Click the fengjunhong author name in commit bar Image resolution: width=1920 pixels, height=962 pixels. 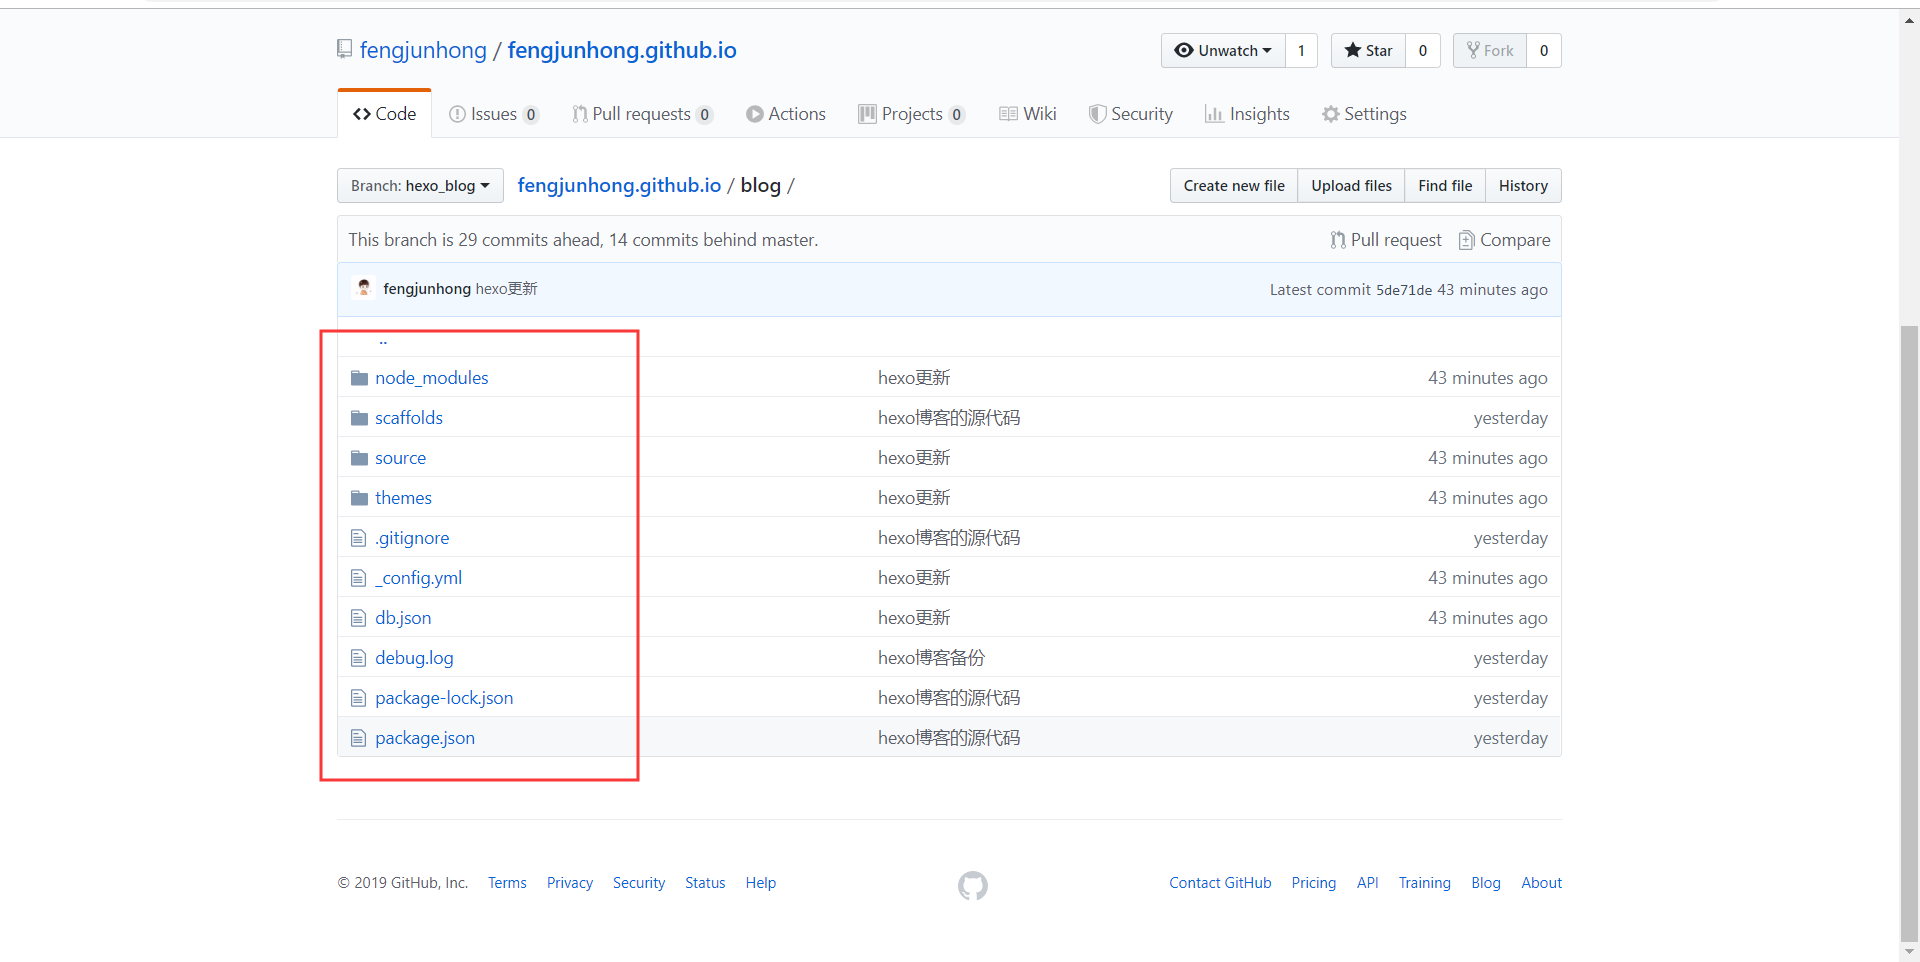click(427, 289)
